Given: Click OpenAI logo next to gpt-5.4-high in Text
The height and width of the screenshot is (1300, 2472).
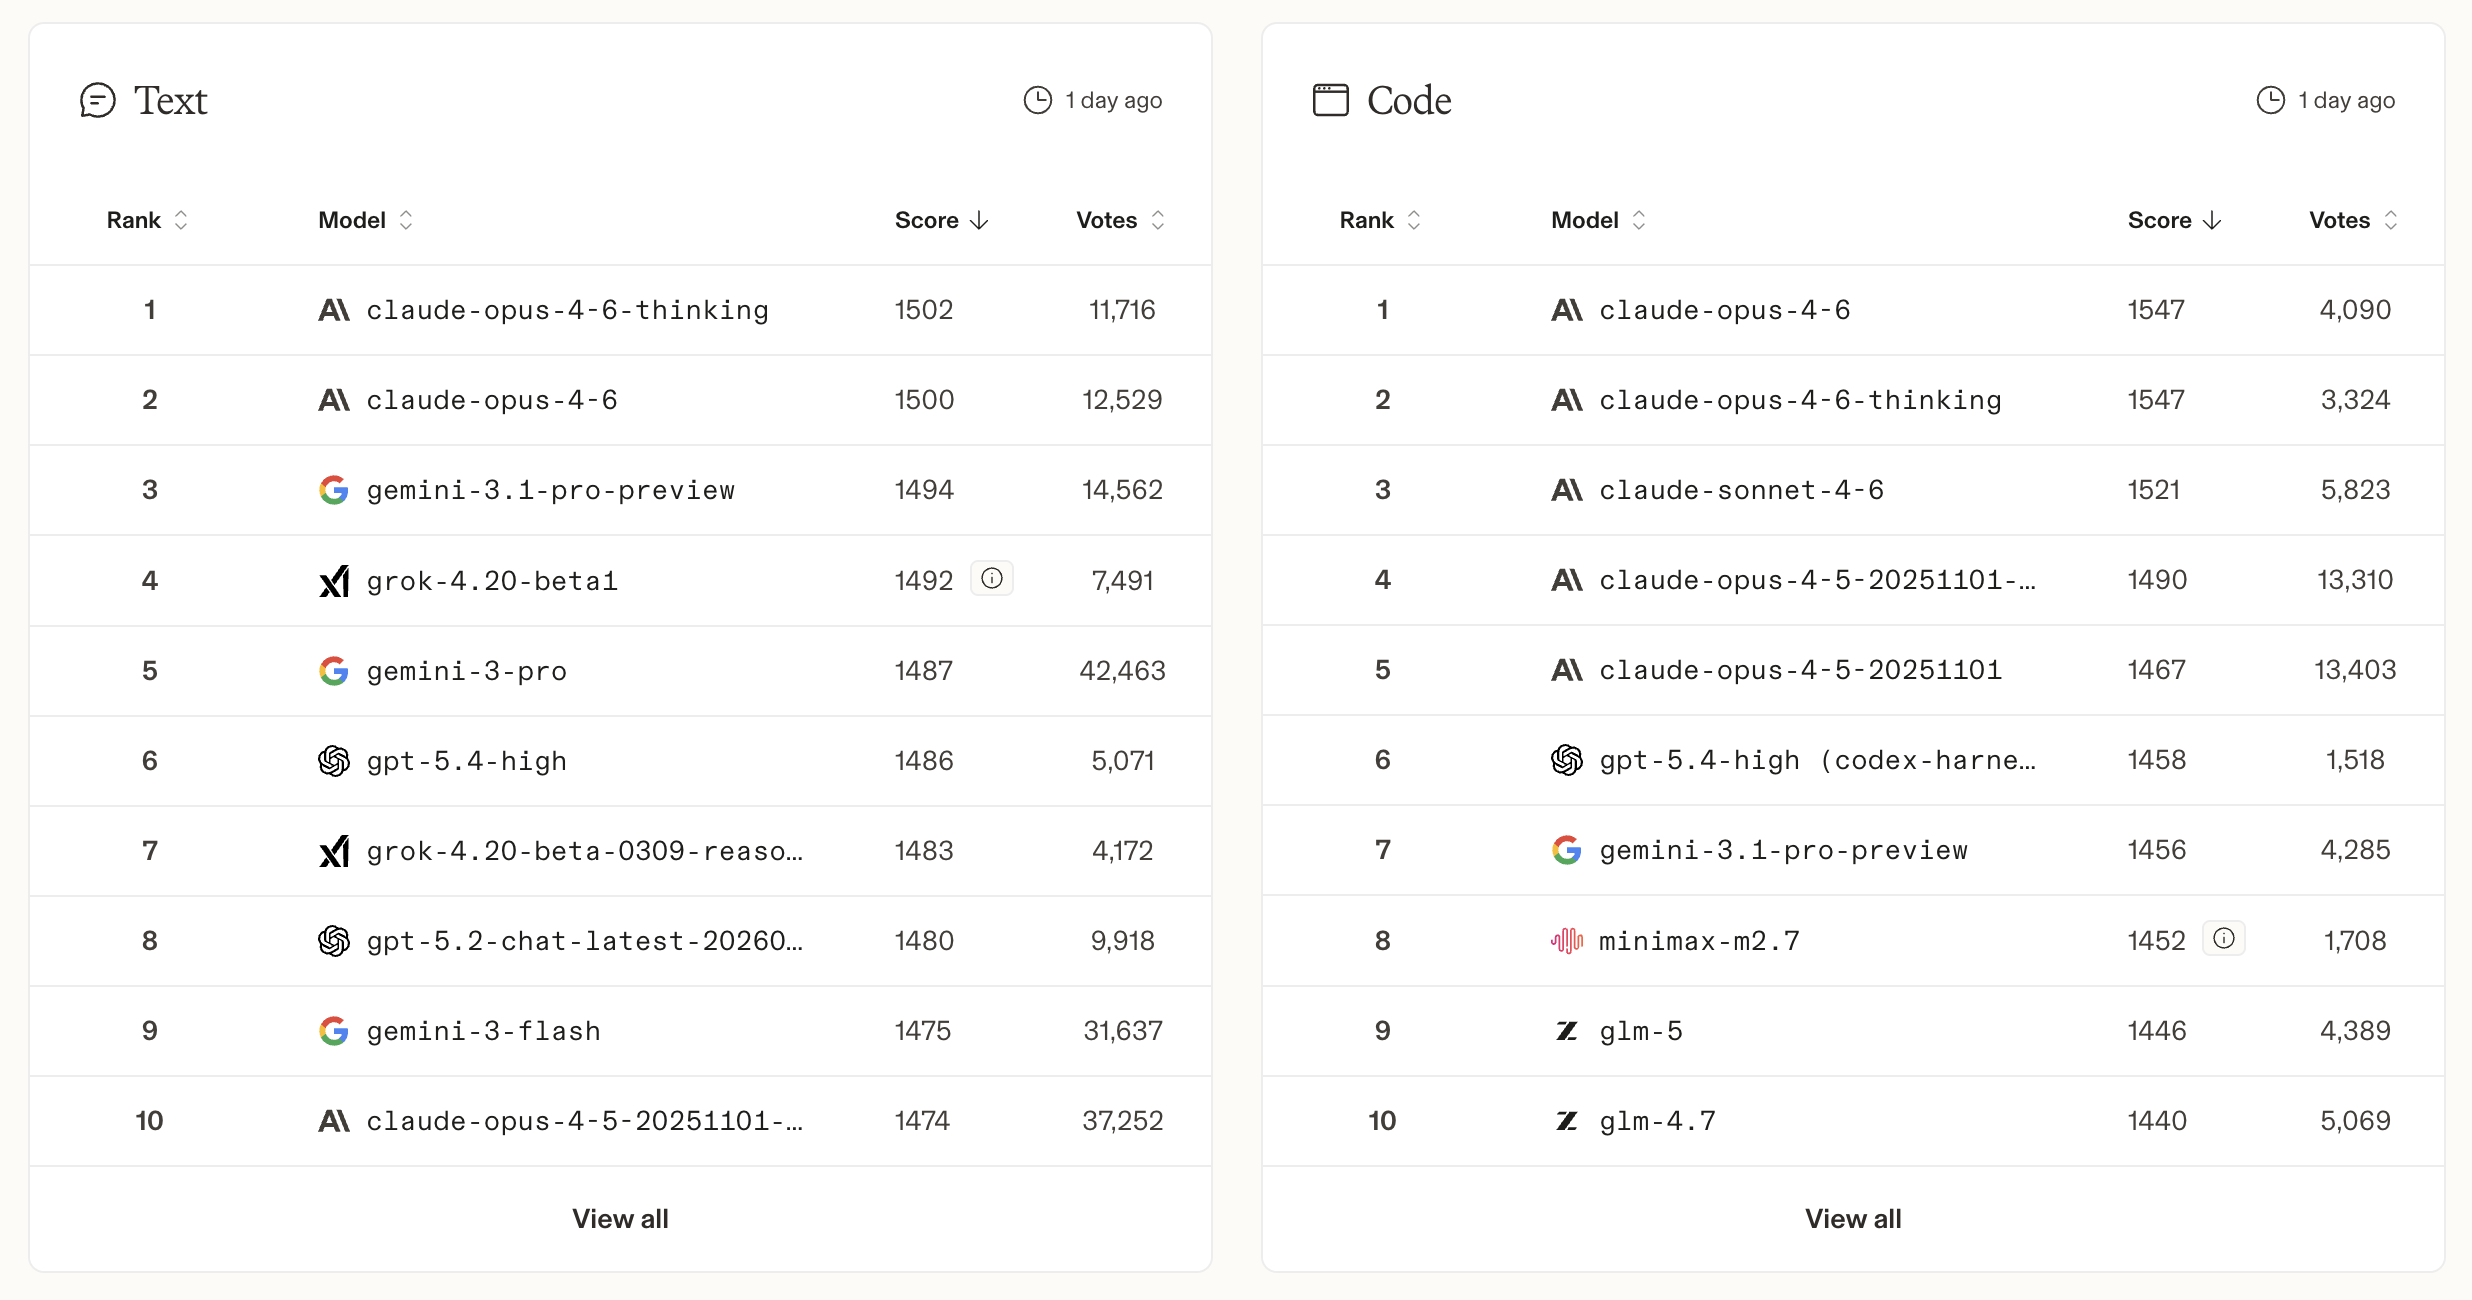Looking at the screenshot, I should coord(334,761).
